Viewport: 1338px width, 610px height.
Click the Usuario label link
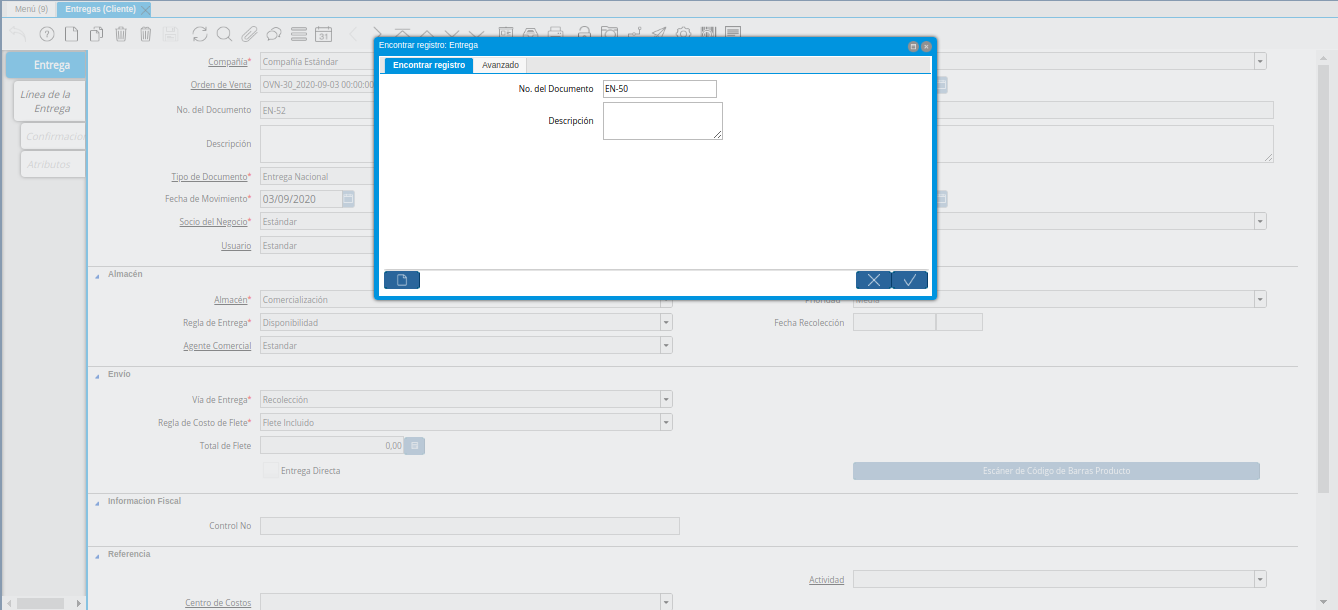tap(236, 246)
